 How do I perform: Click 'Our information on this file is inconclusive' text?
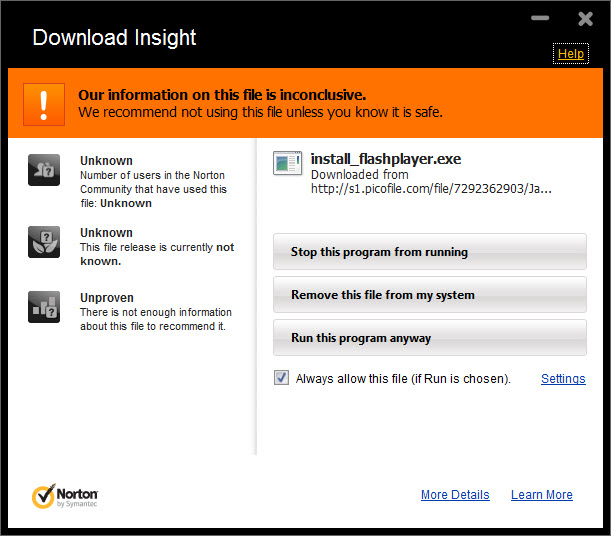tap(222, 95)
